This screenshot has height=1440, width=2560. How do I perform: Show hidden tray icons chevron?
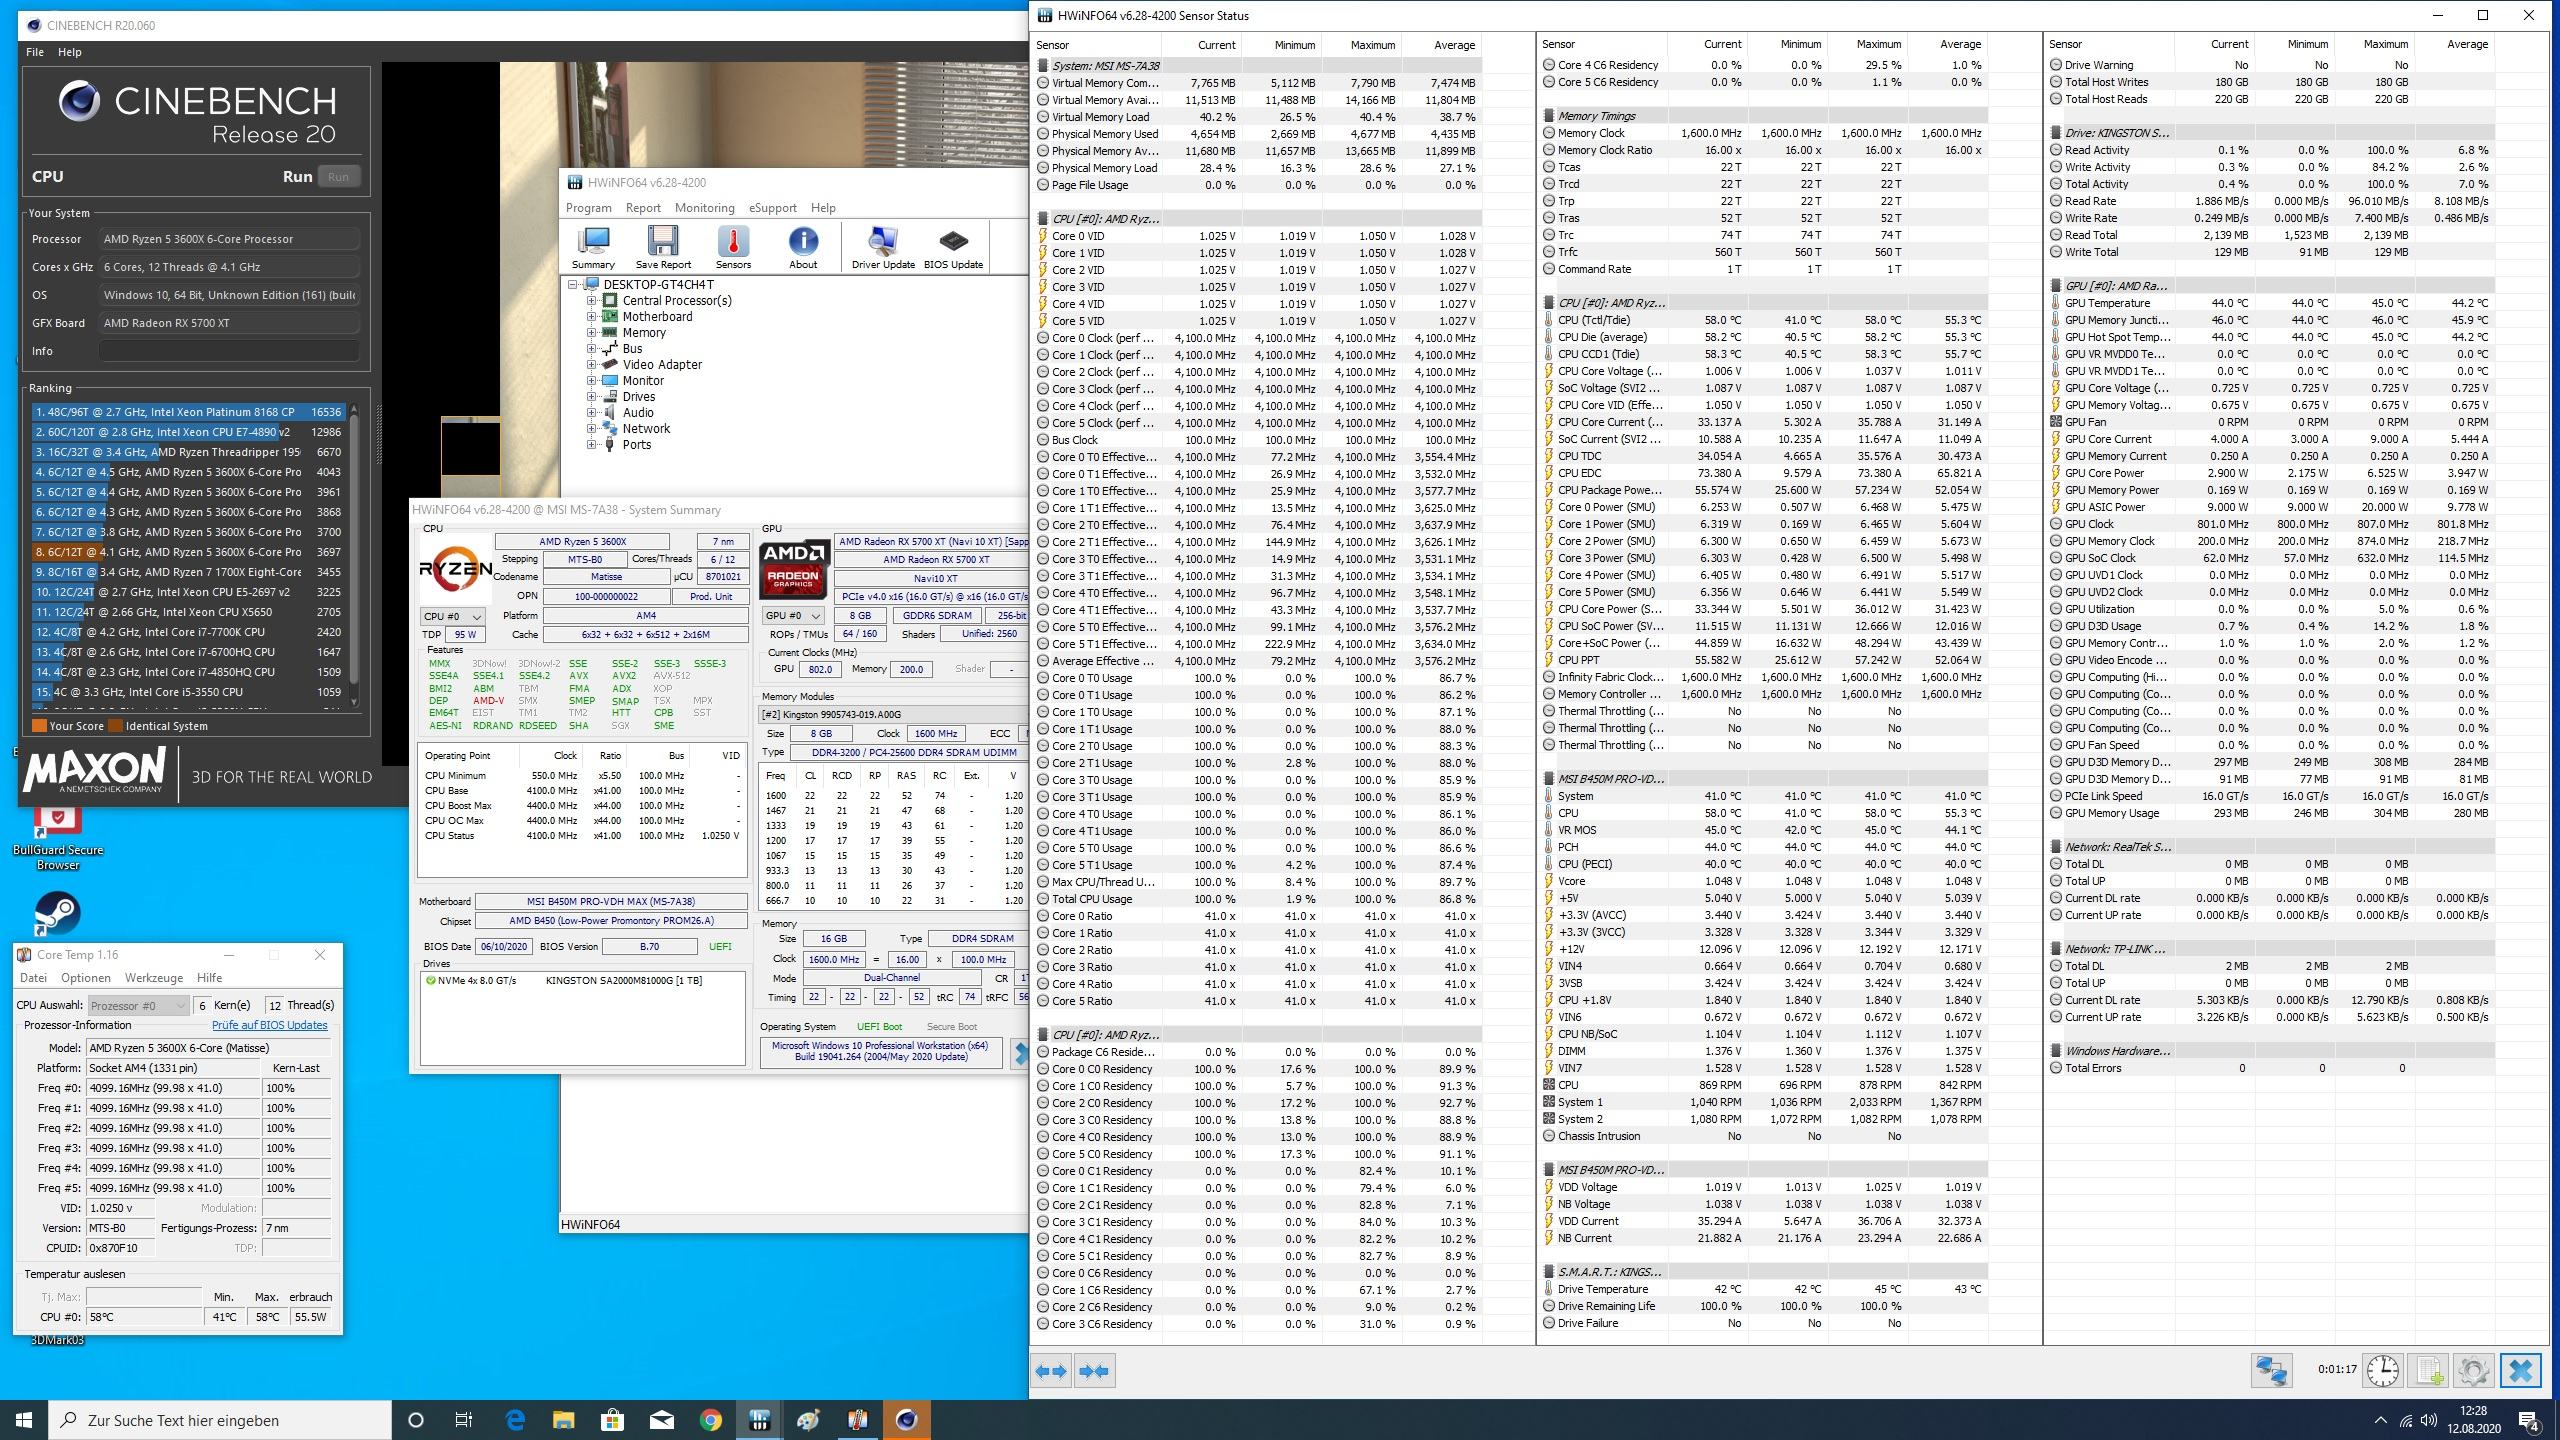tap(2380, 1420)
